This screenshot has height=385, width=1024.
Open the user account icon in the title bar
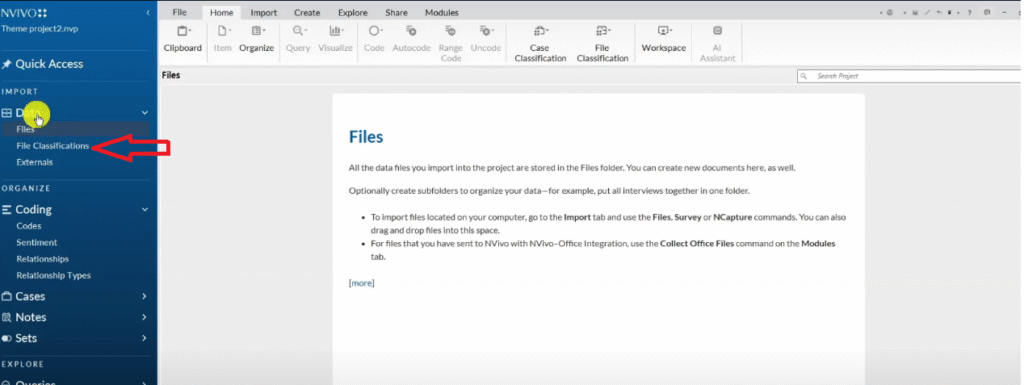(890, 12)
